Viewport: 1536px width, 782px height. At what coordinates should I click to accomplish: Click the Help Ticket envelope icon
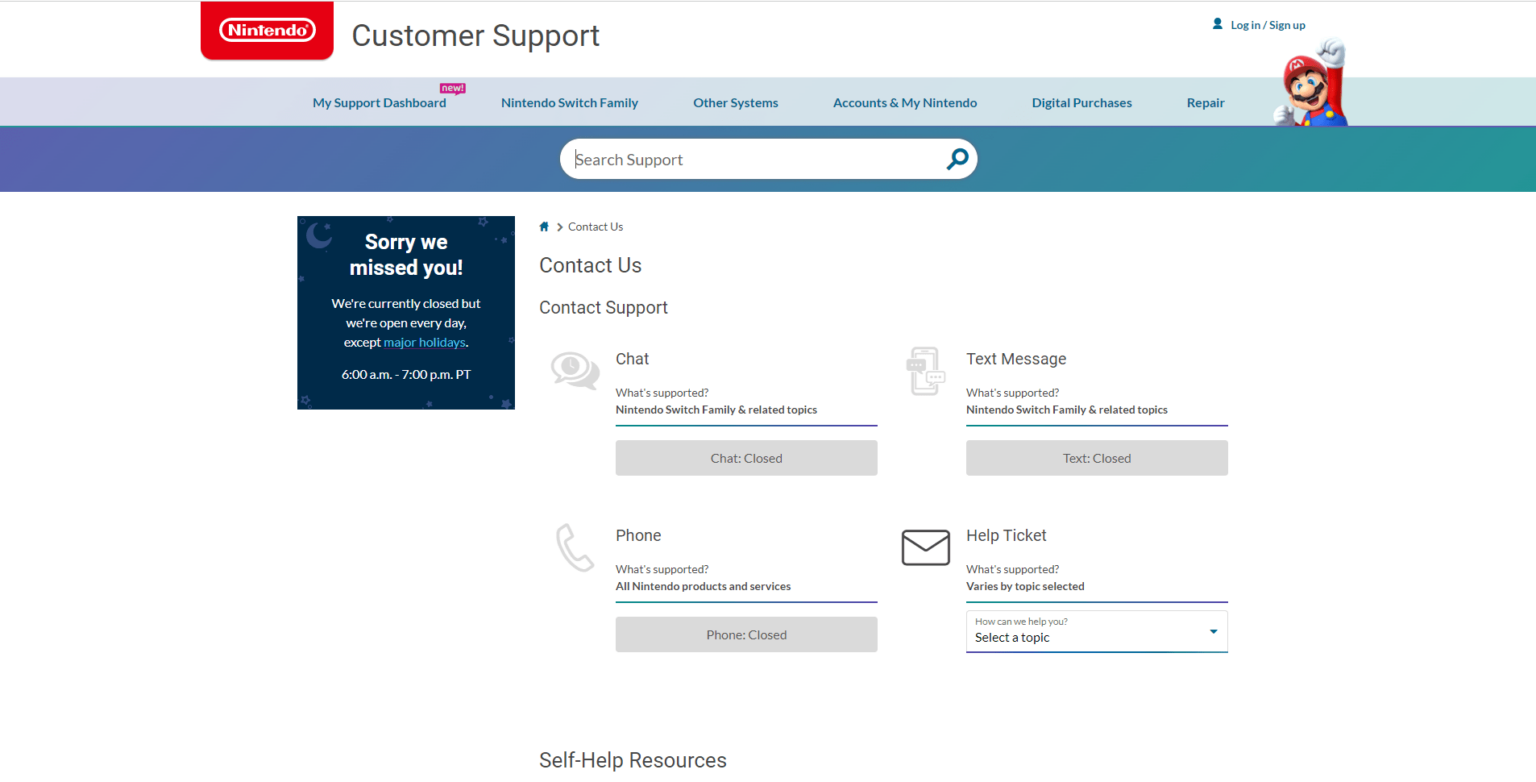pos(925,547)
